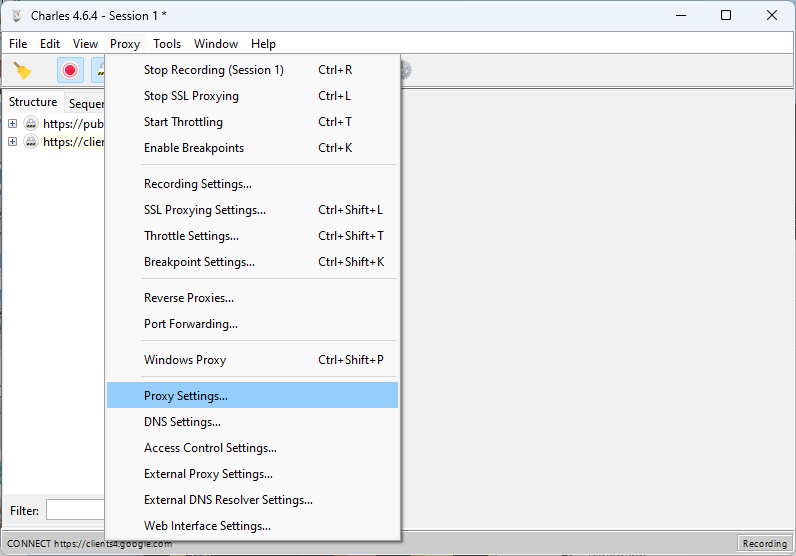Choose Stop Recording (Session 1)
This screenshot has height=556, width=796.
252,70
